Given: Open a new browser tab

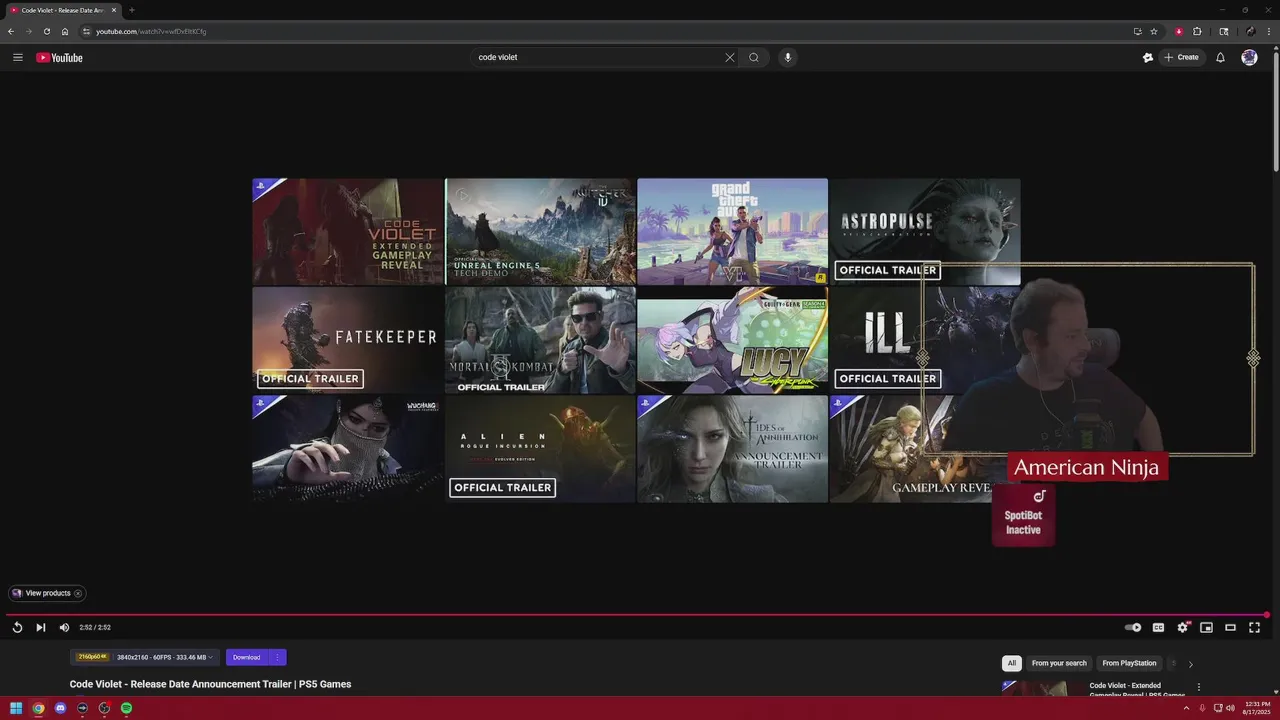Looking at the screenshot, I should 131,10.
